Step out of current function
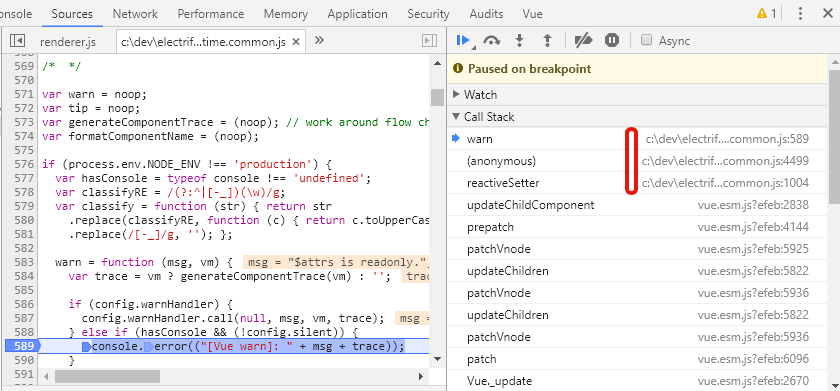 pyautogui.click(x=547, y=41)
